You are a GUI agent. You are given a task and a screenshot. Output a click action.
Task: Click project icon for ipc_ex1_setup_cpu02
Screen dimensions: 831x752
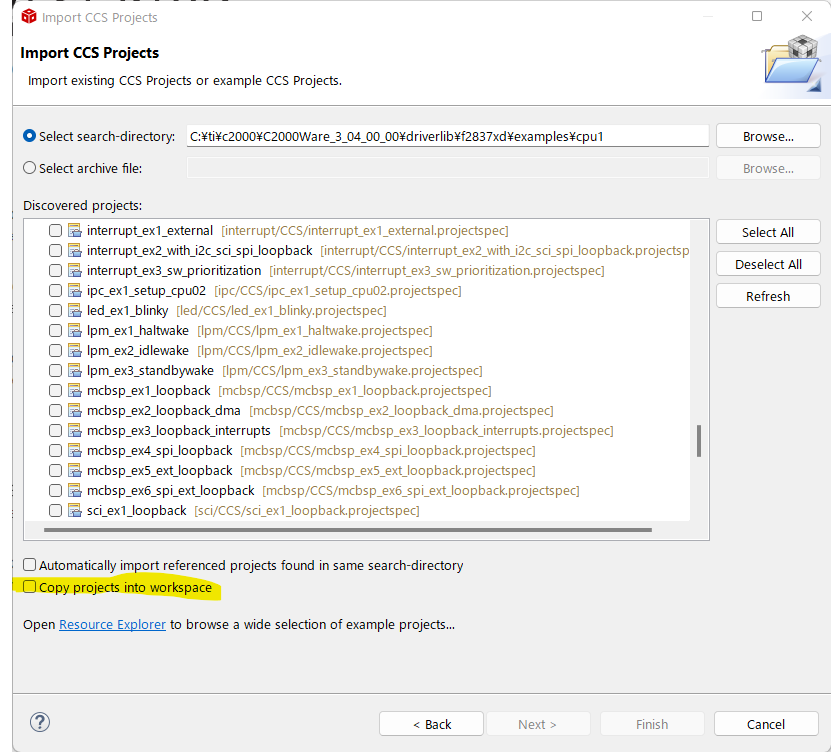pyautogui.click(x=75, y=290)
